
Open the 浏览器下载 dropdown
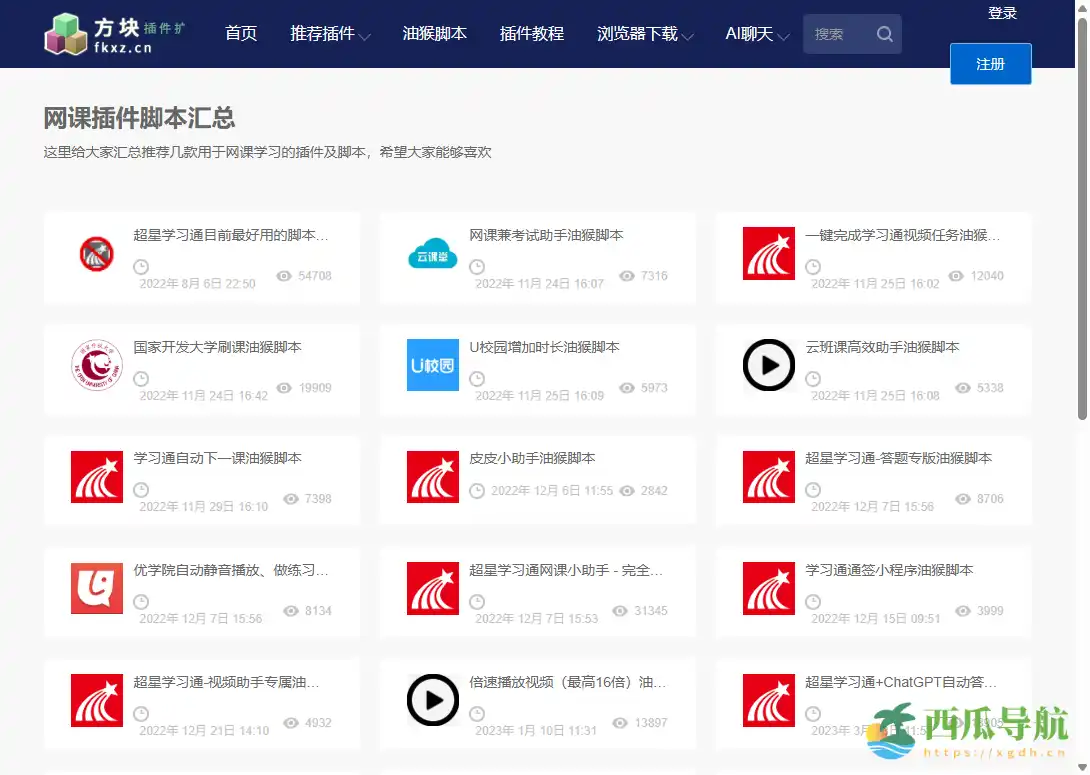pyautogui.click(x=638, y=33)
